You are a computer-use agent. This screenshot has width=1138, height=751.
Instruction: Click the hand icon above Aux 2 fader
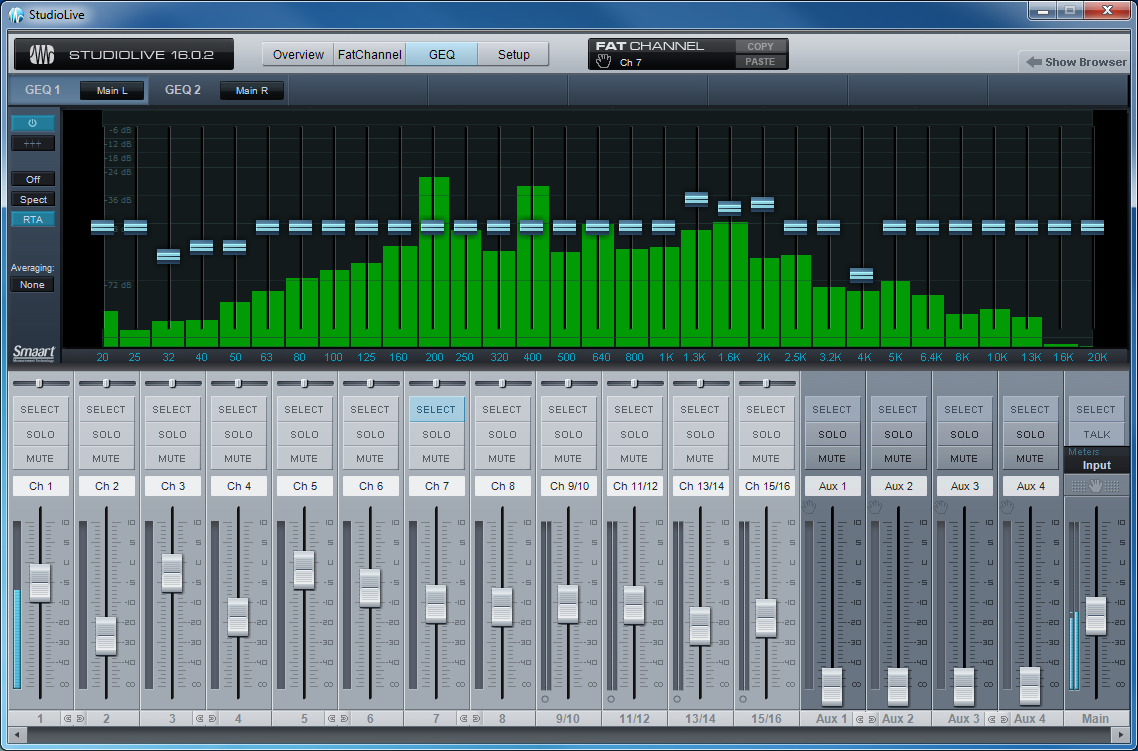tap(875, 506)
